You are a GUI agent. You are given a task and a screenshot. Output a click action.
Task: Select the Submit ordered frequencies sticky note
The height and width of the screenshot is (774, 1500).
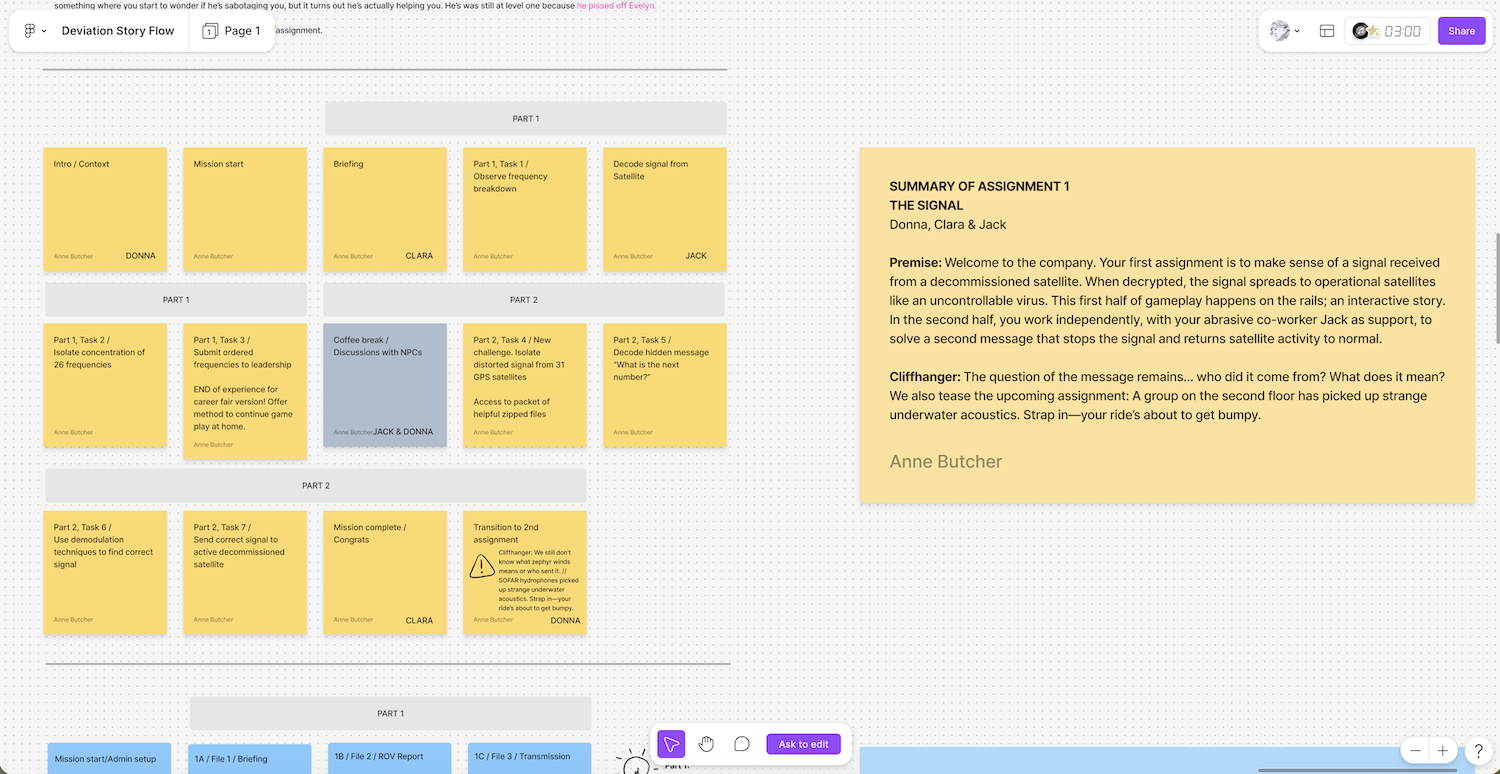coord(245,391)
